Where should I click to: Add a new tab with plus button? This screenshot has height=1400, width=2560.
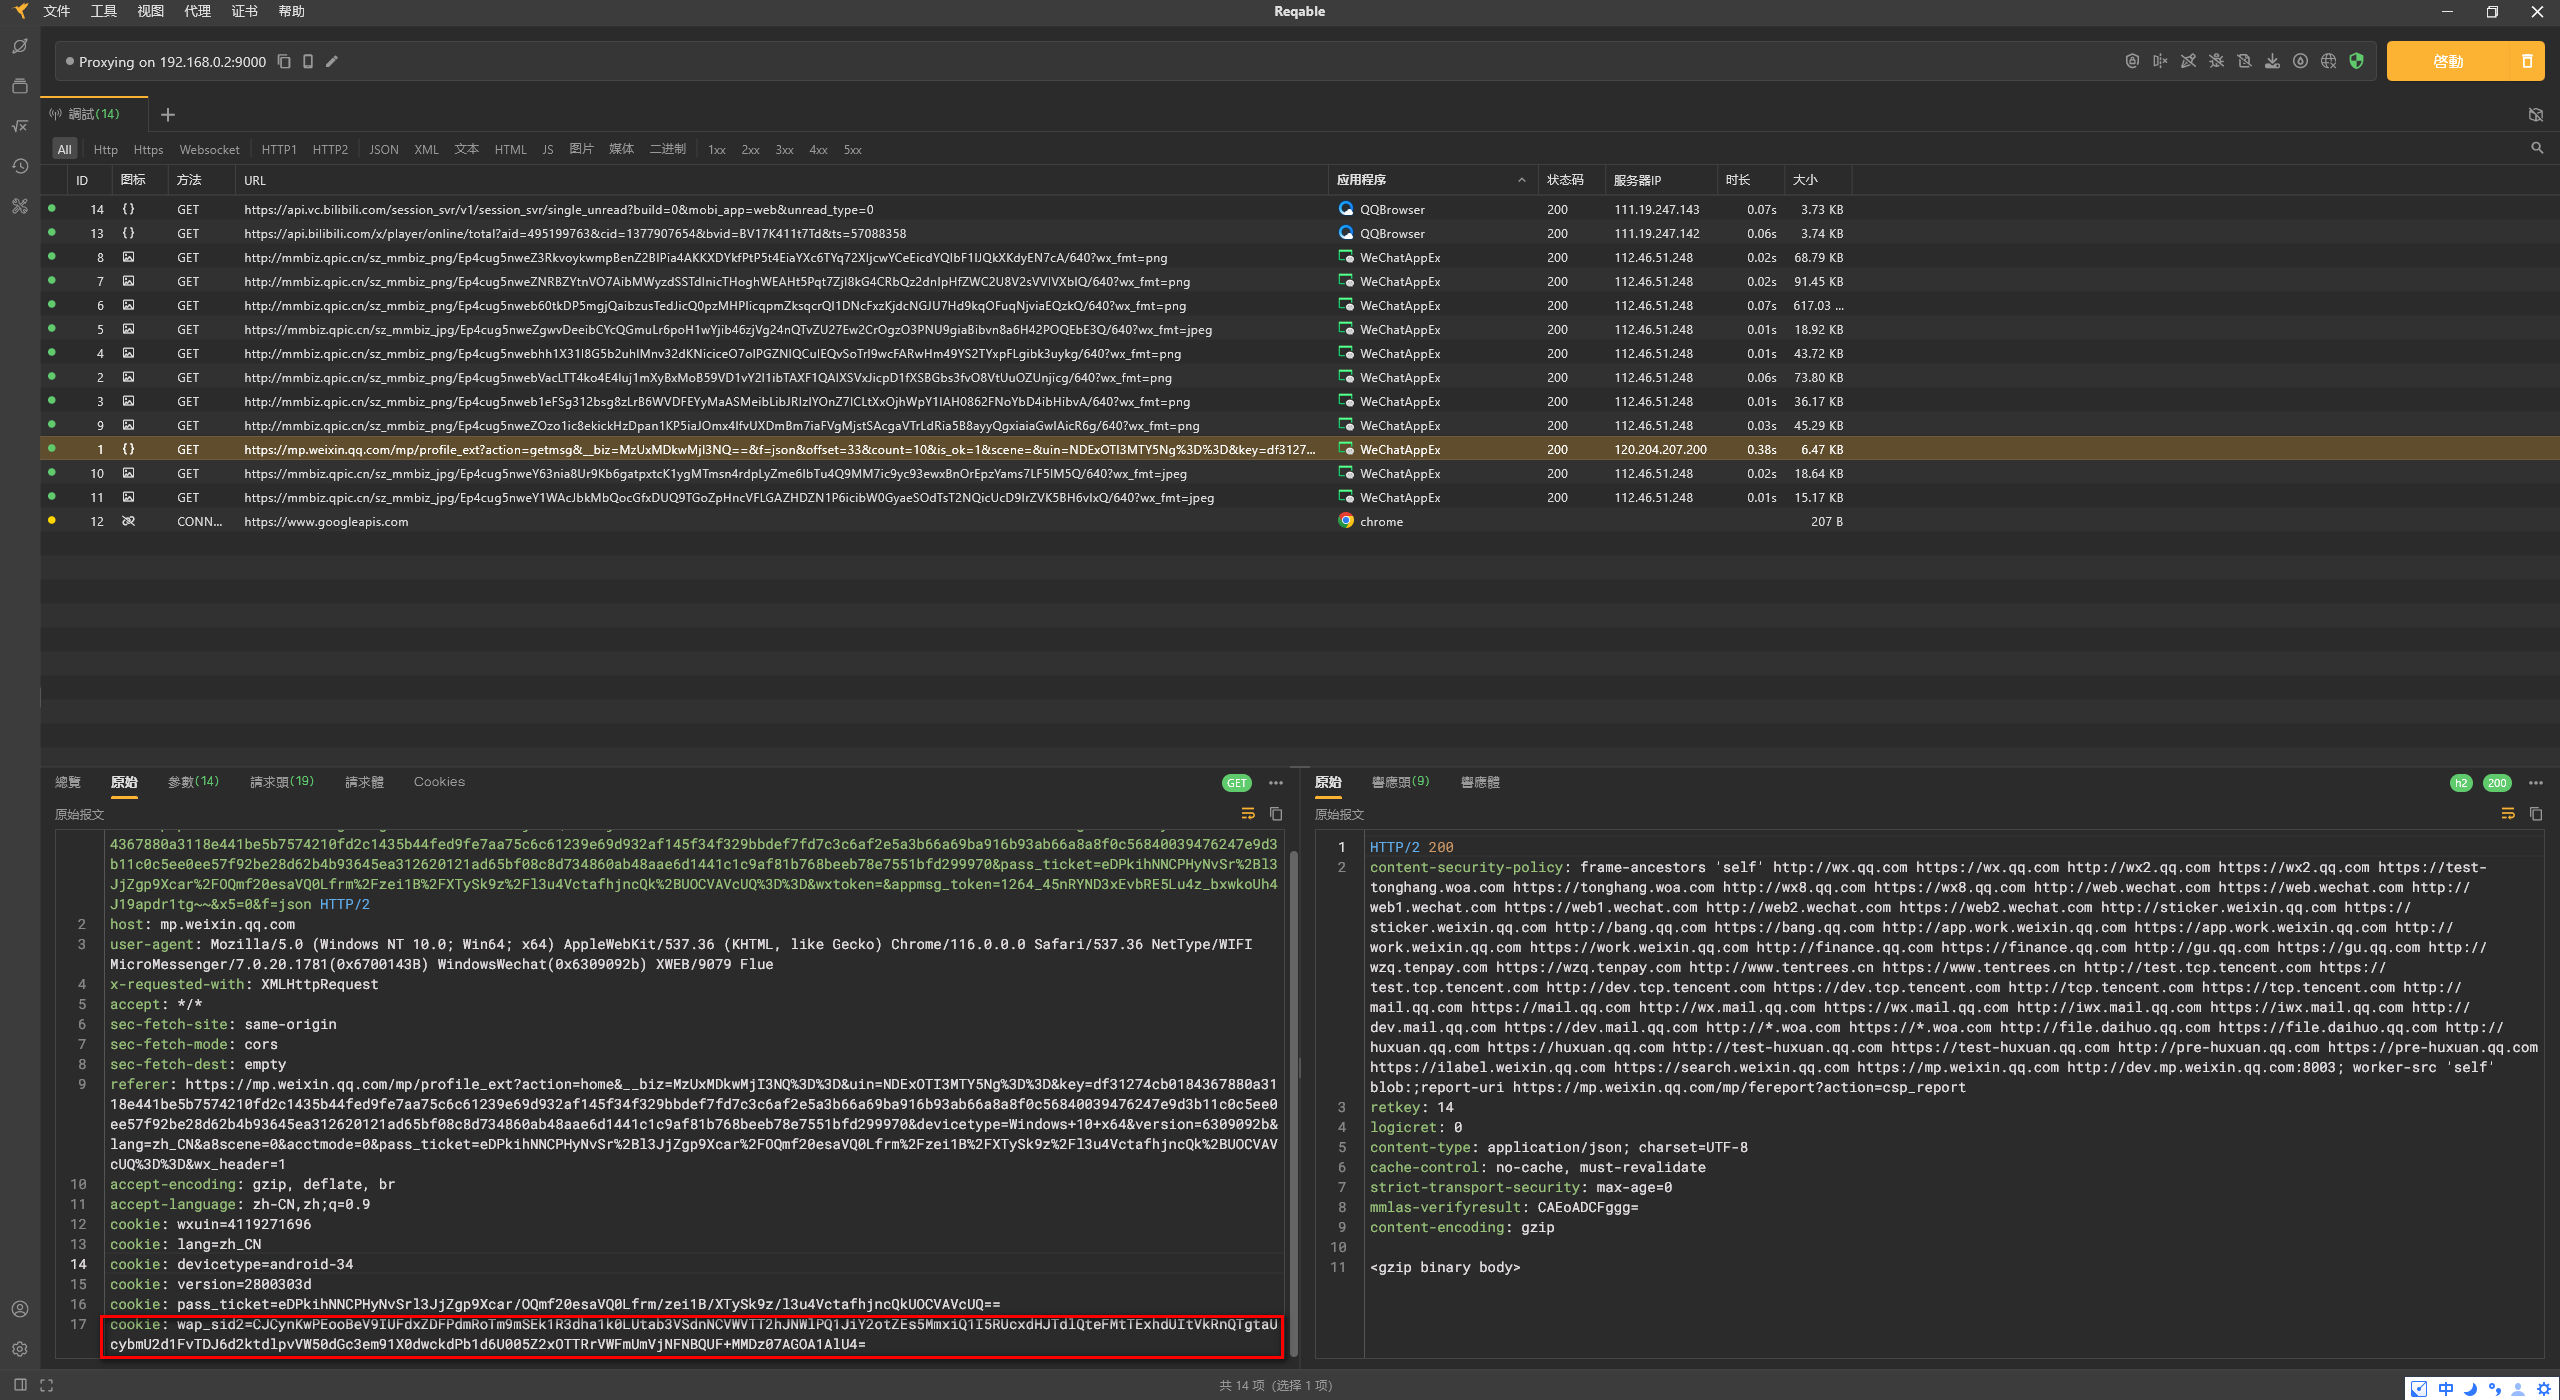pyautogui.click(x=168, y=115)
